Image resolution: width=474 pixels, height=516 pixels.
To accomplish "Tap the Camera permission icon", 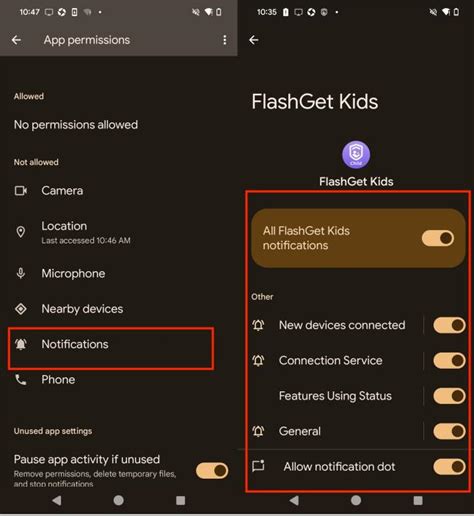I will (x=21, y=191).
